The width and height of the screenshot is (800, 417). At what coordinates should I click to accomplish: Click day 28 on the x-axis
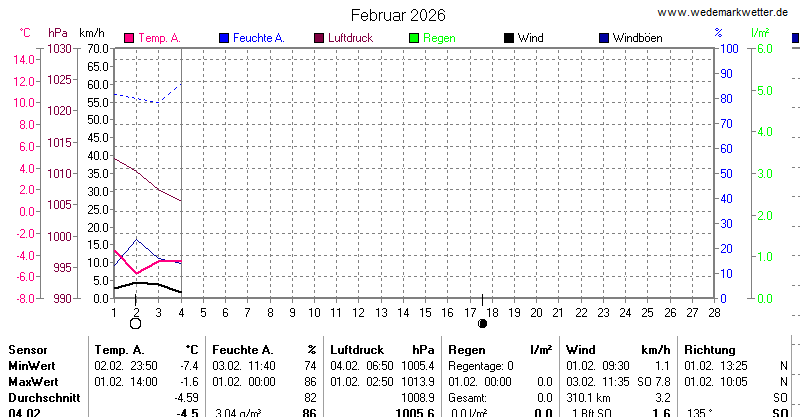click(713, 311)
